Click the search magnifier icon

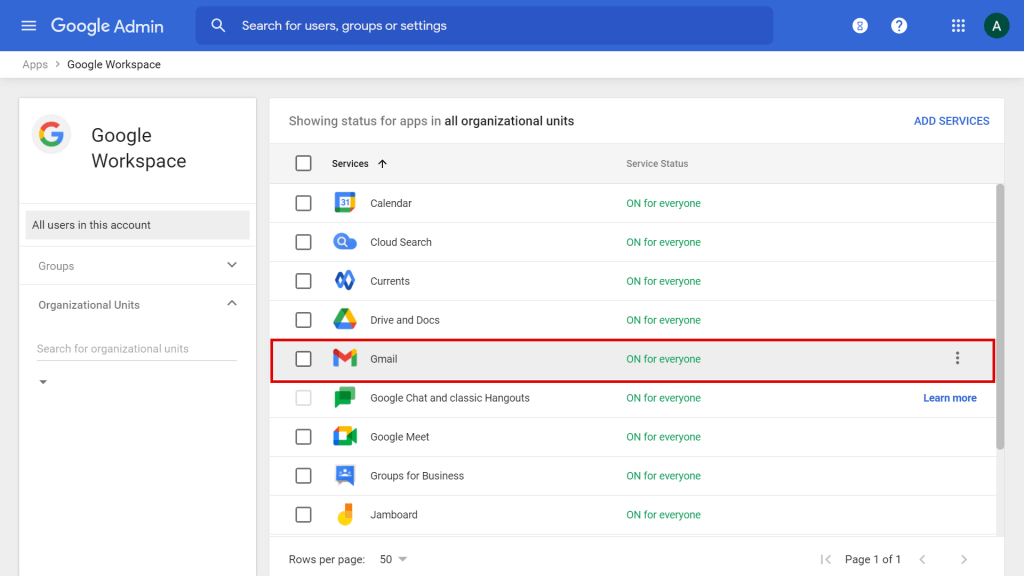(x=218, y=25)
